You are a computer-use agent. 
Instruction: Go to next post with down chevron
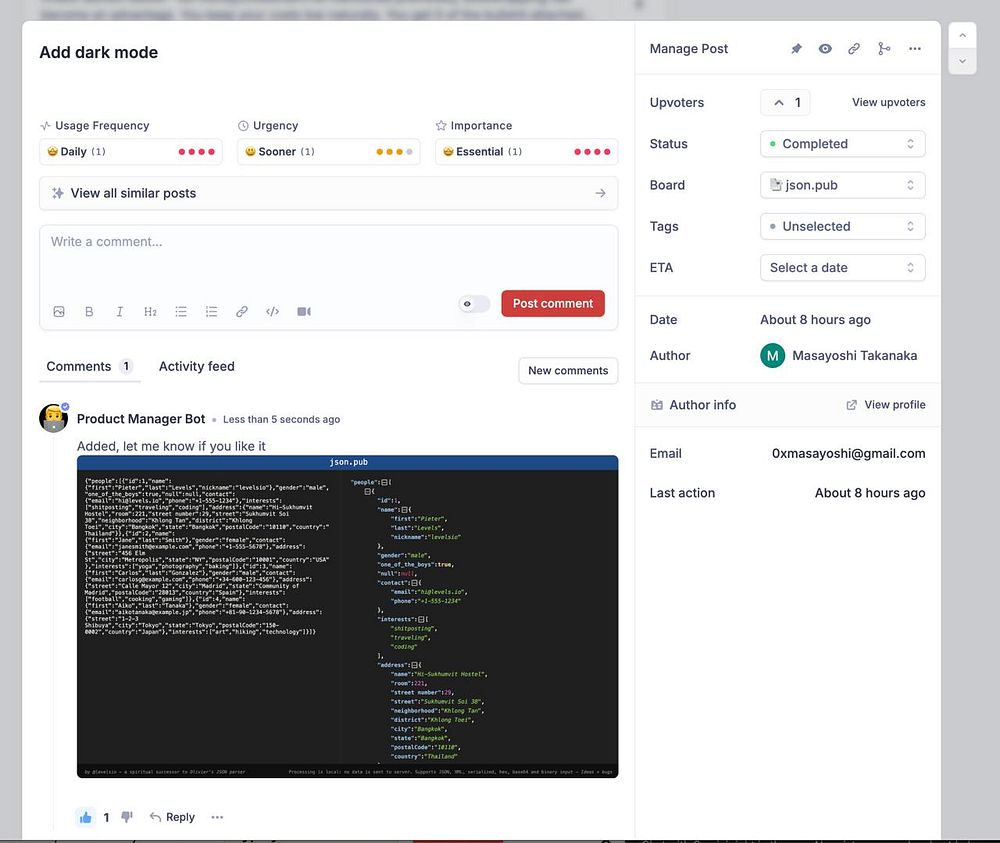(x=962, y=61)
